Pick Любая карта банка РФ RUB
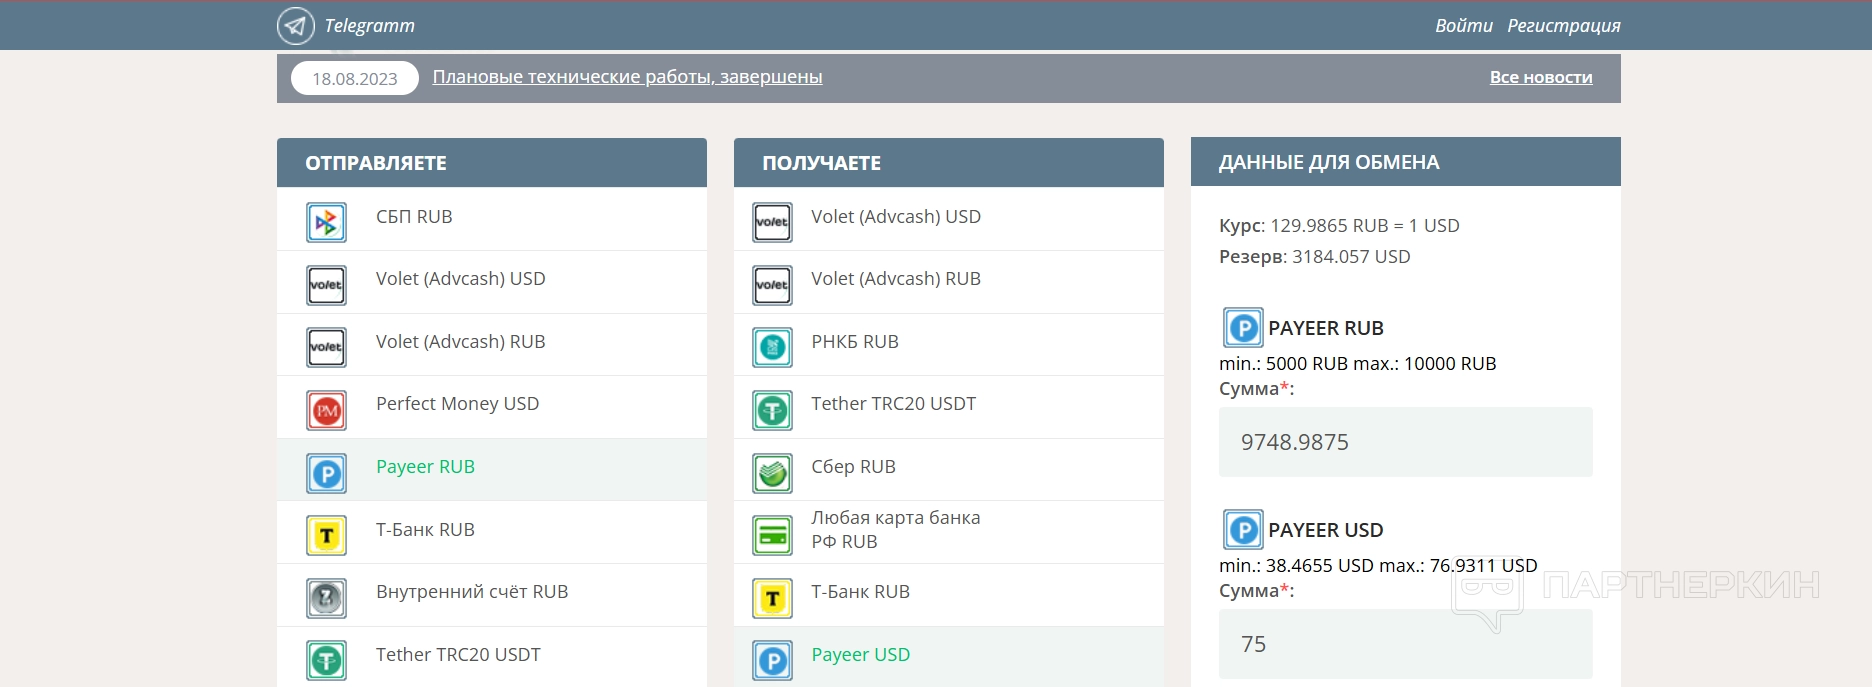The image size is (1872, 687). pyautogui.click(x=949, y=532)
